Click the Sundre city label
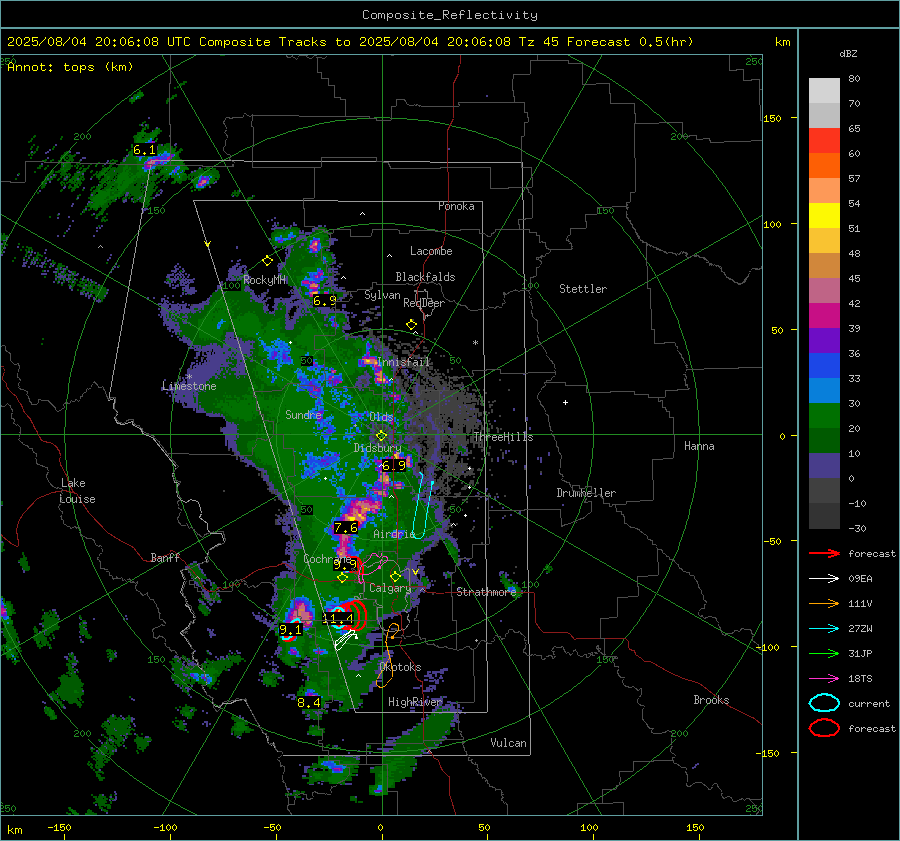 coord(304,414)
